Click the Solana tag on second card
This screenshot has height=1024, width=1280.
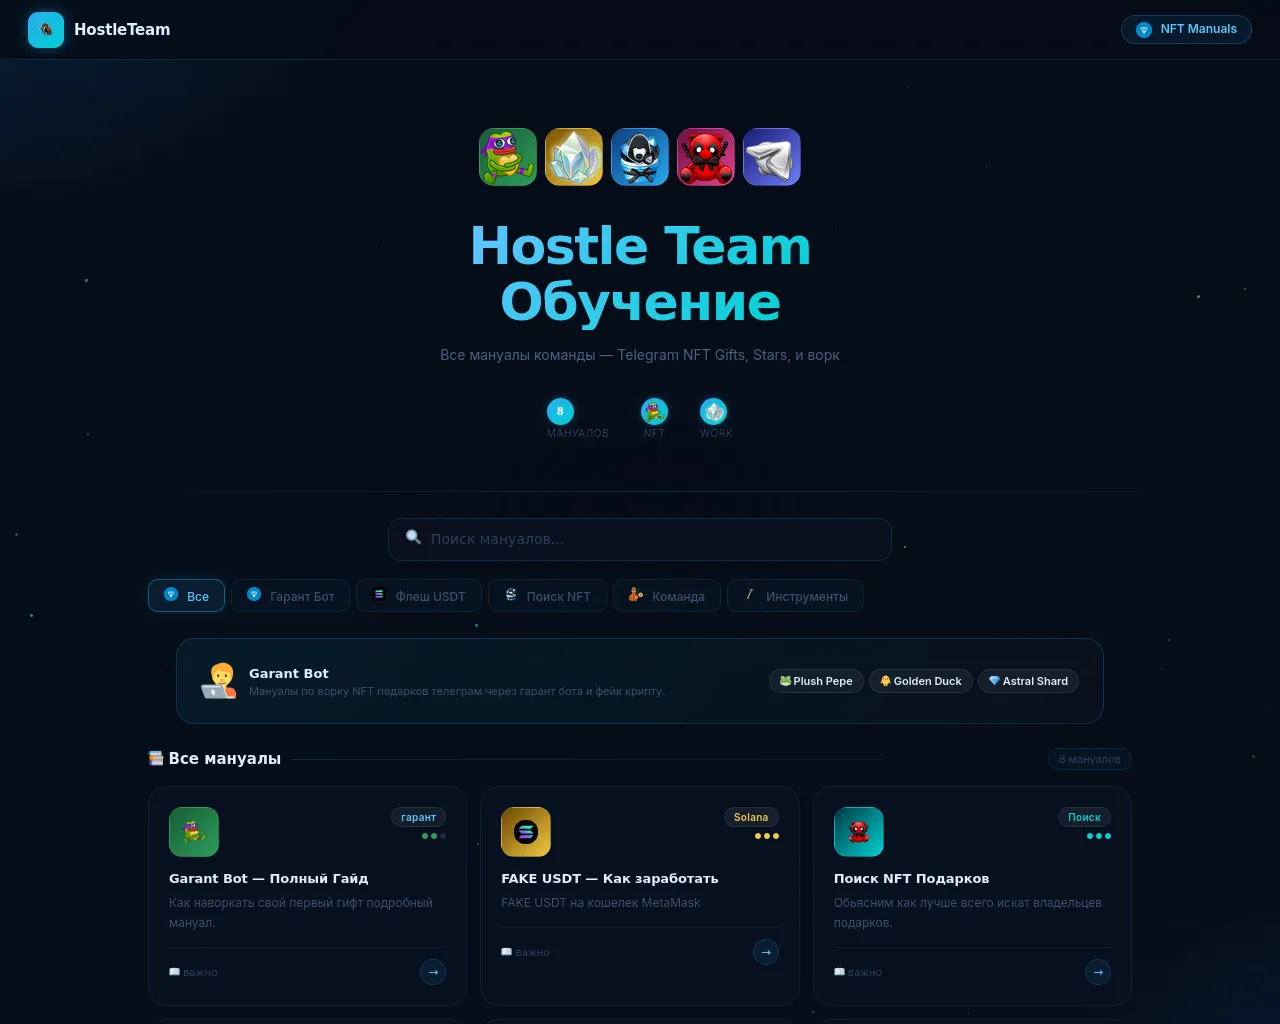click(751, 818)
